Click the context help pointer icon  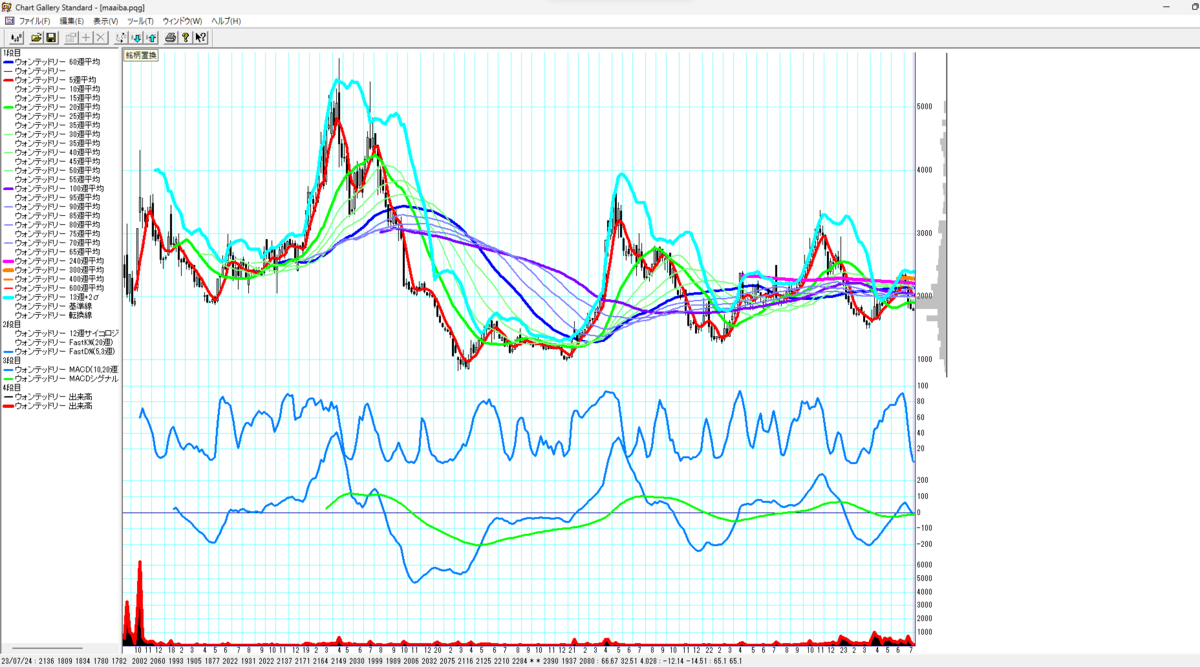tap(201, 37)
